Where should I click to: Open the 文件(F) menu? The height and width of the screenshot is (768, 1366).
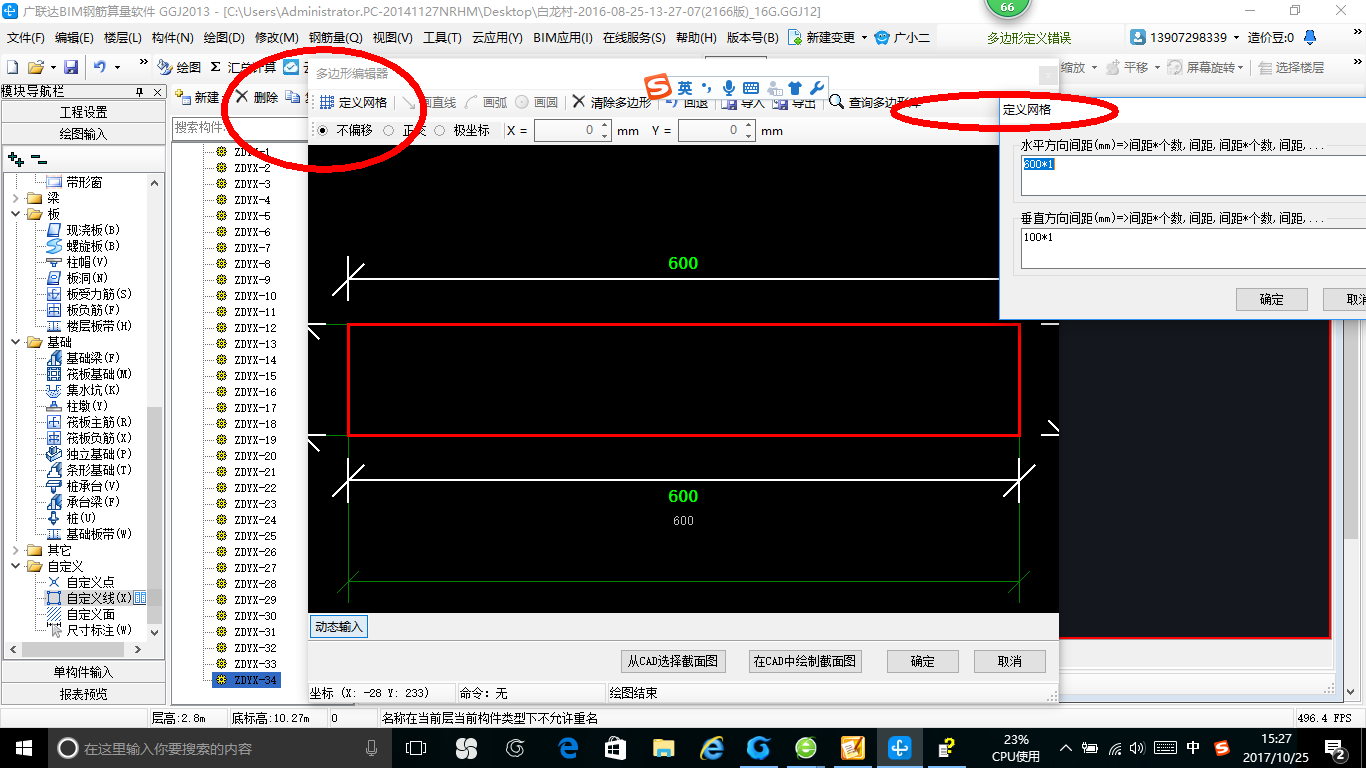26,38
